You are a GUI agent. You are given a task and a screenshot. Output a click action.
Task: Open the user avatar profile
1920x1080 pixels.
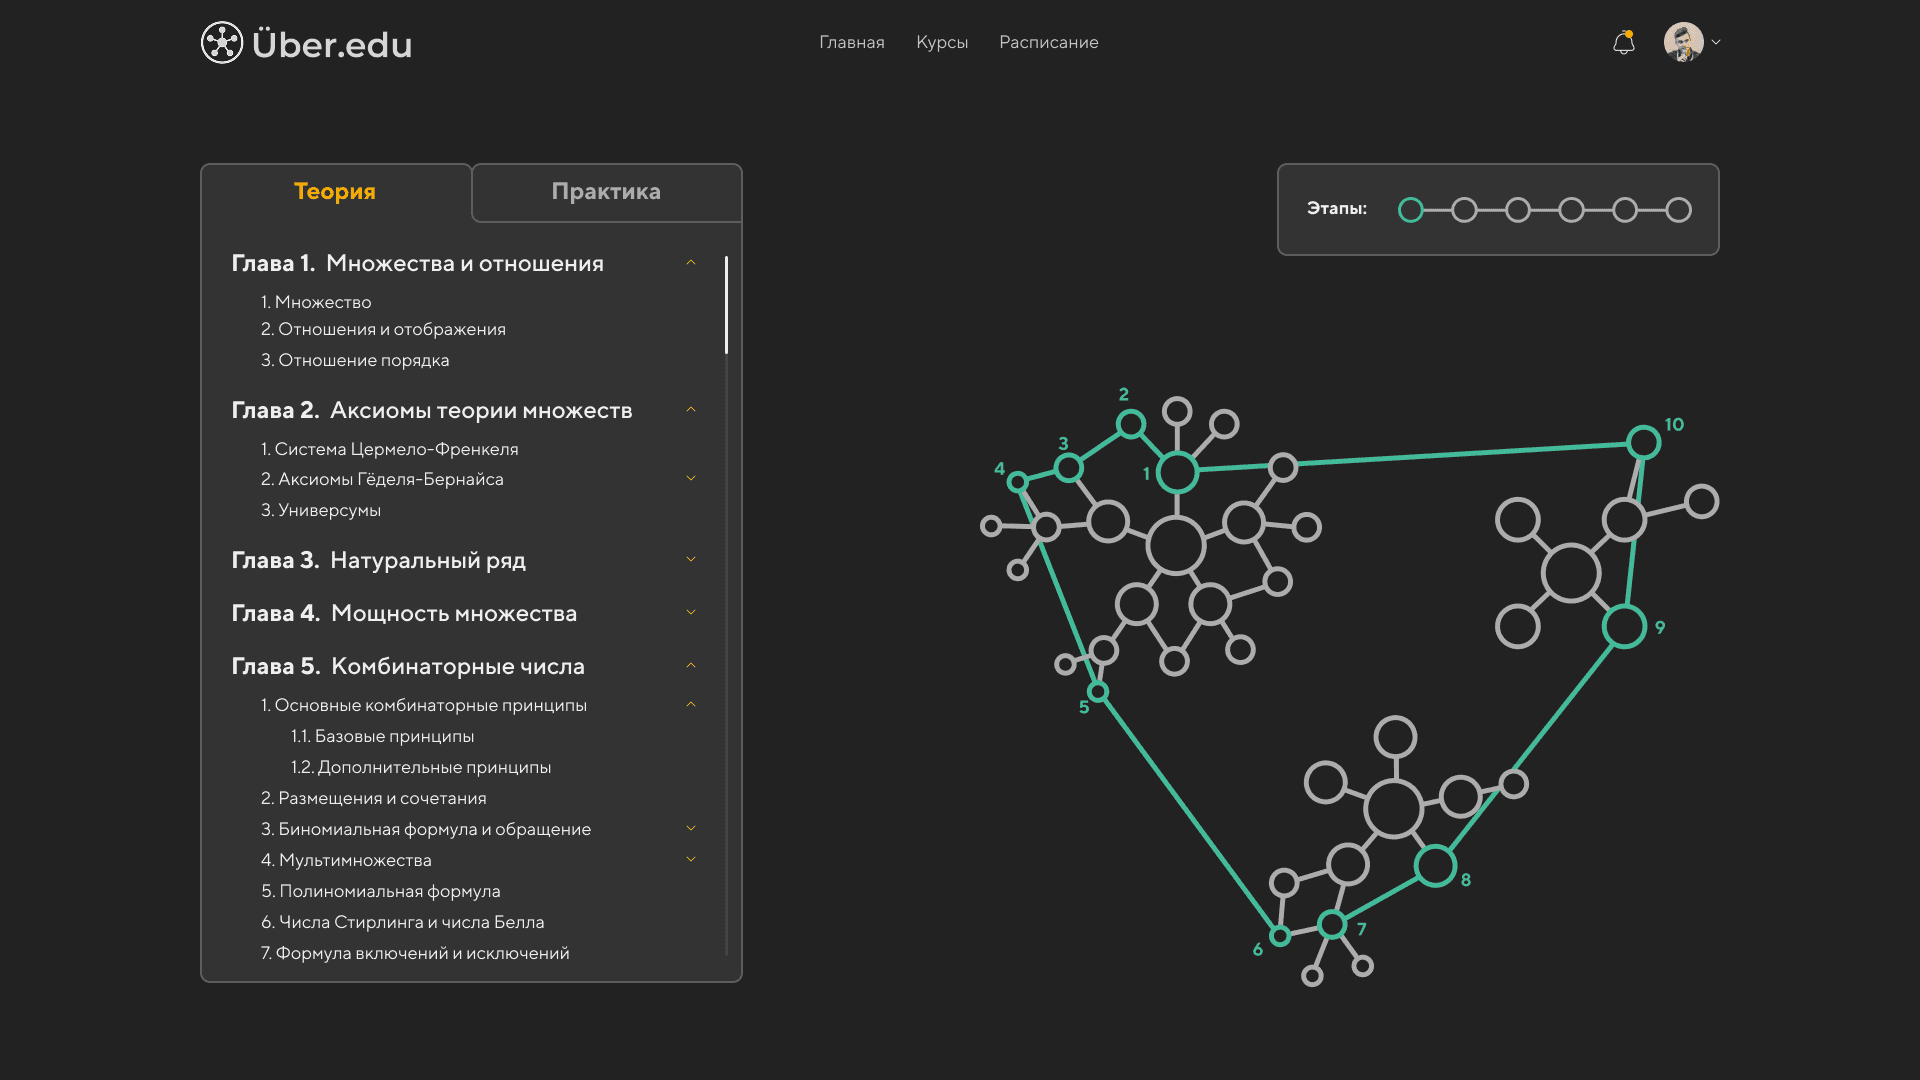click(1684, 42)
